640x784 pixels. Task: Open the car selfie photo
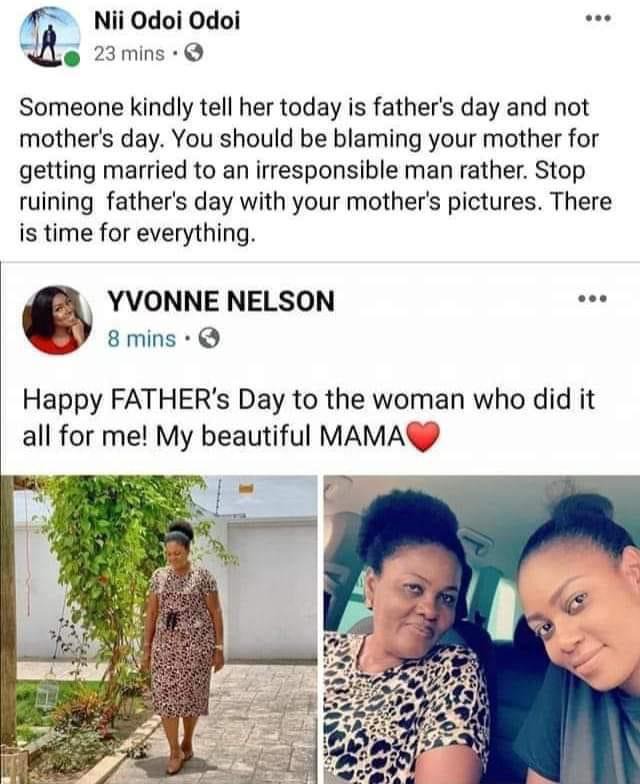pyautogui.click(x=481, y=629)
